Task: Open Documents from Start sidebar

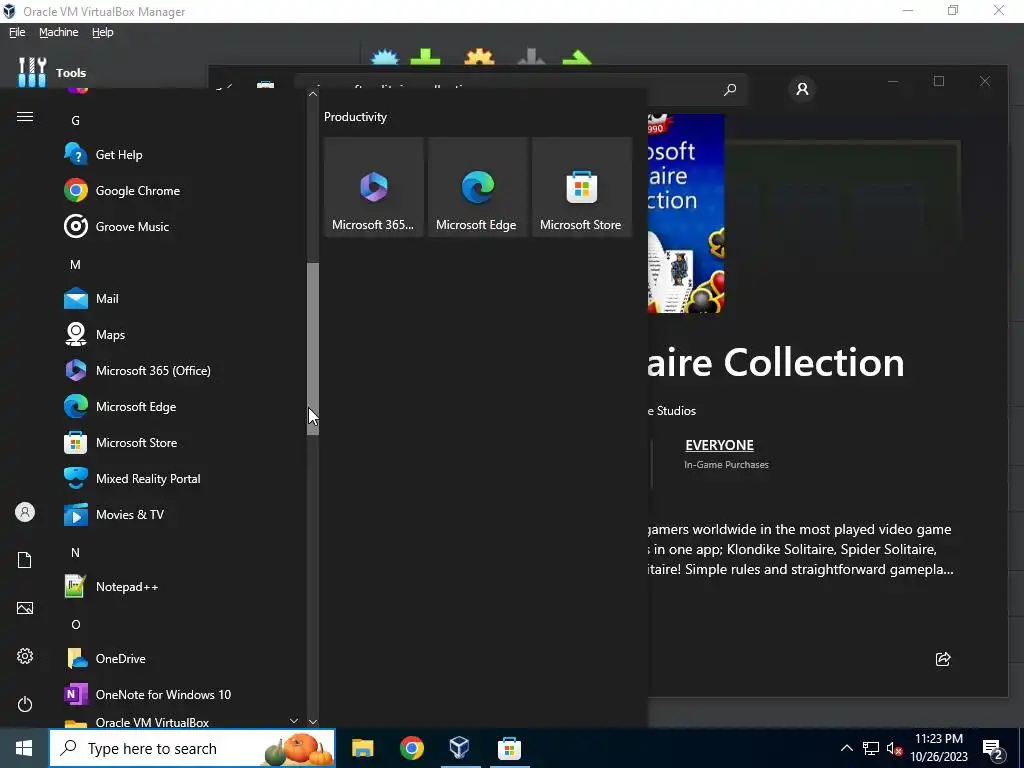Action: pyautogui.click(x=25, y=560)
